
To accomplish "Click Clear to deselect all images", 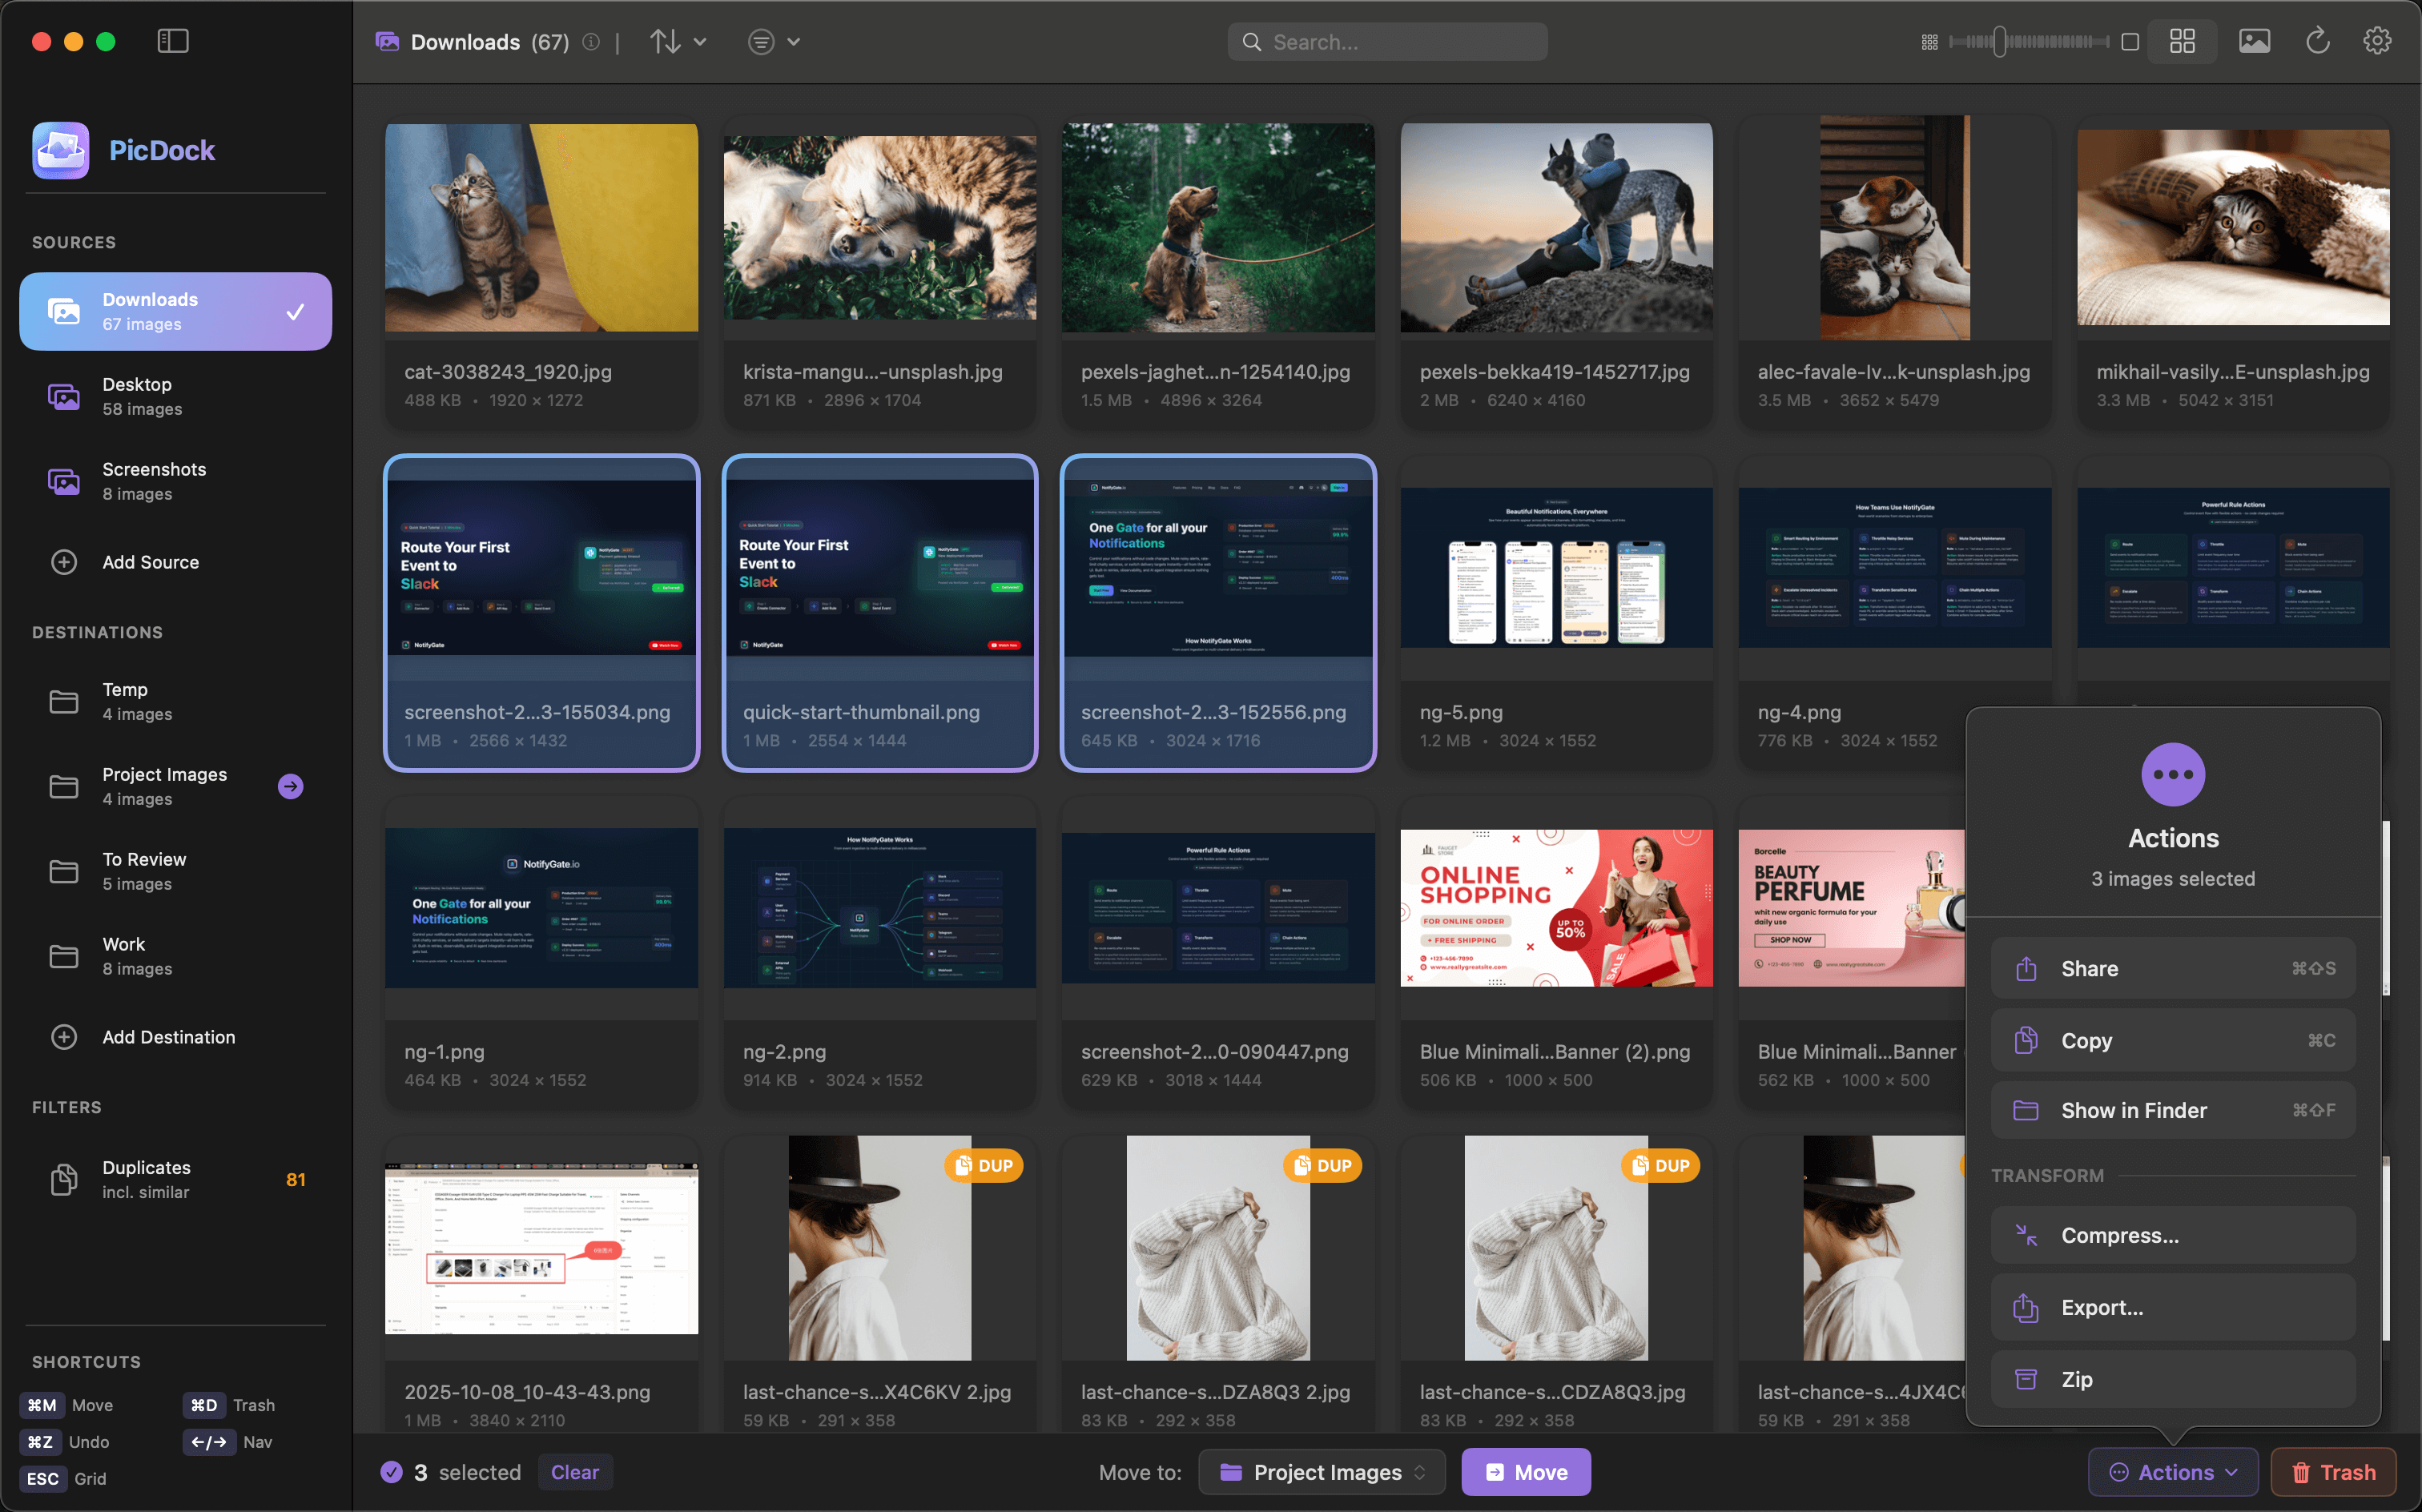I will click(x=575, y=1471).
